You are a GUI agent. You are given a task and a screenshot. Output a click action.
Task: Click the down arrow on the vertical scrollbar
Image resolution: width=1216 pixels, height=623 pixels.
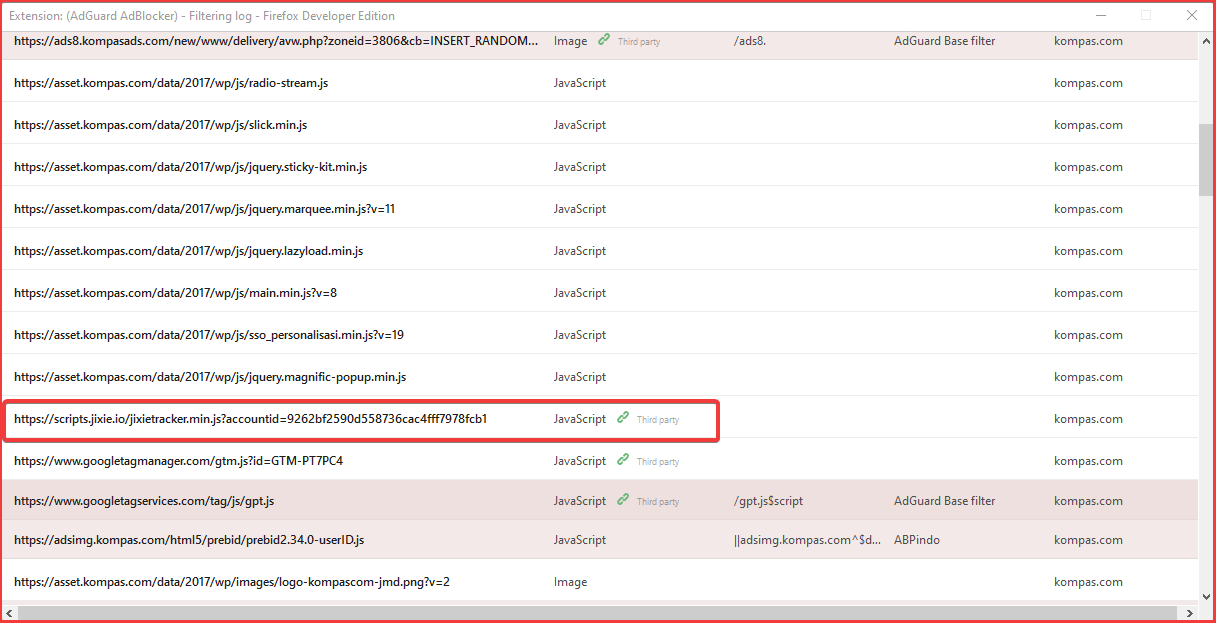1208,596
